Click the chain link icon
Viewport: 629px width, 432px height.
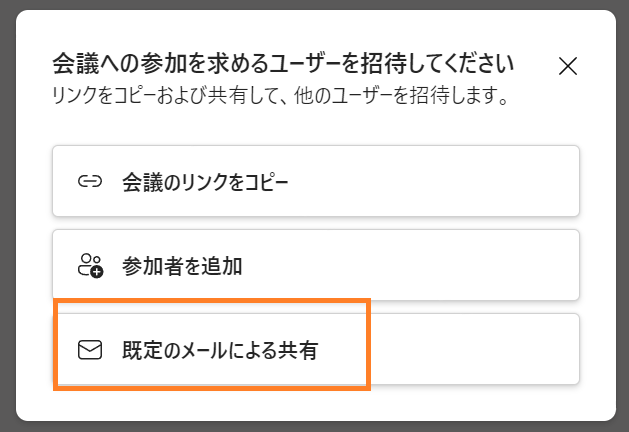tap(90, 182)
